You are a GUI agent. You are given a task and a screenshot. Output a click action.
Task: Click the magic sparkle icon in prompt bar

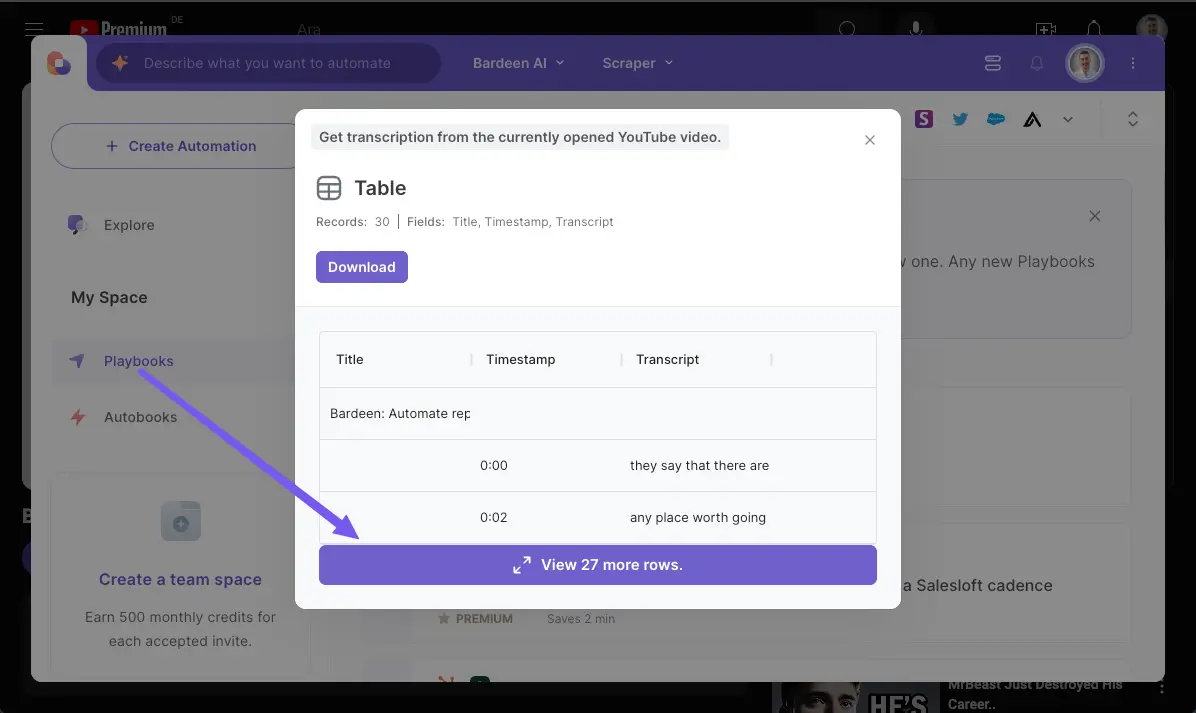click(120, 63)
